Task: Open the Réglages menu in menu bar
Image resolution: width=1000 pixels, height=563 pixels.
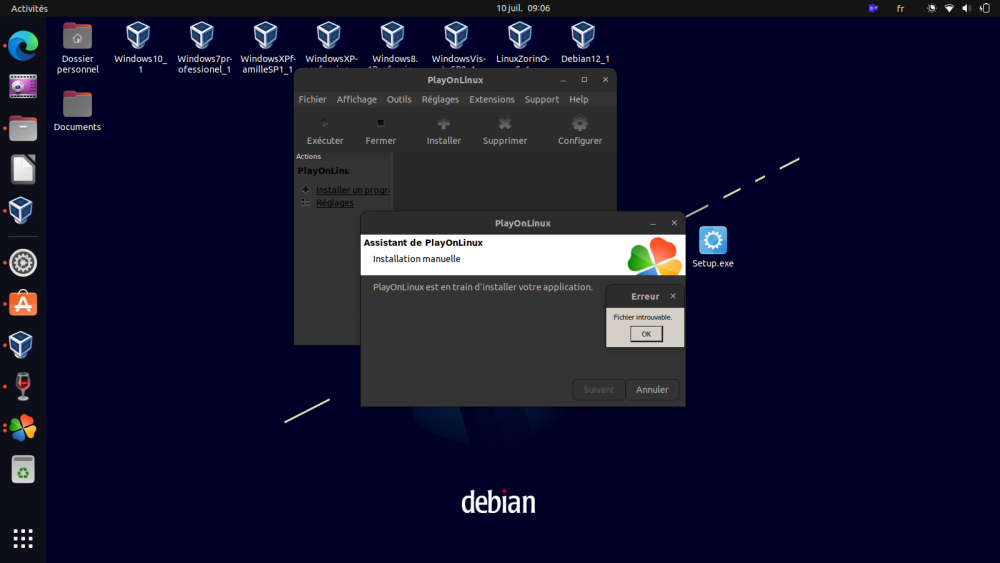Action: [440, 99]
